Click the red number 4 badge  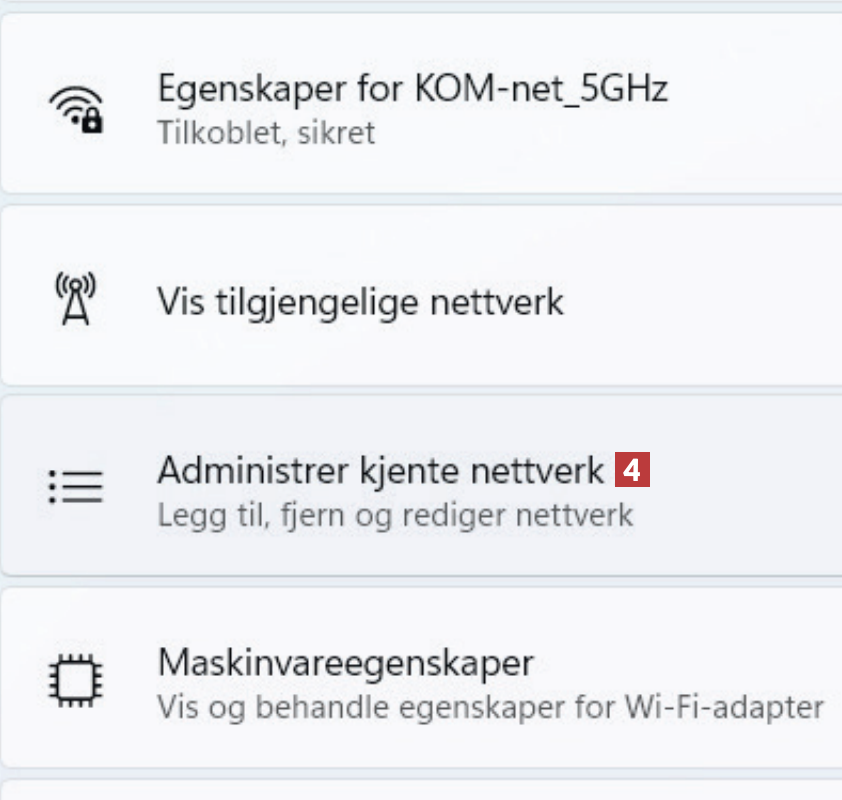pos(633,469)
